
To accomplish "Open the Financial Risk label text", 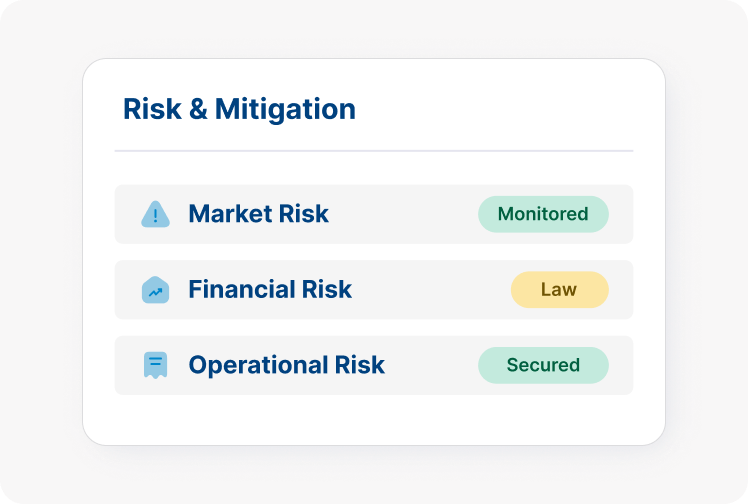I will coord(270,290).
